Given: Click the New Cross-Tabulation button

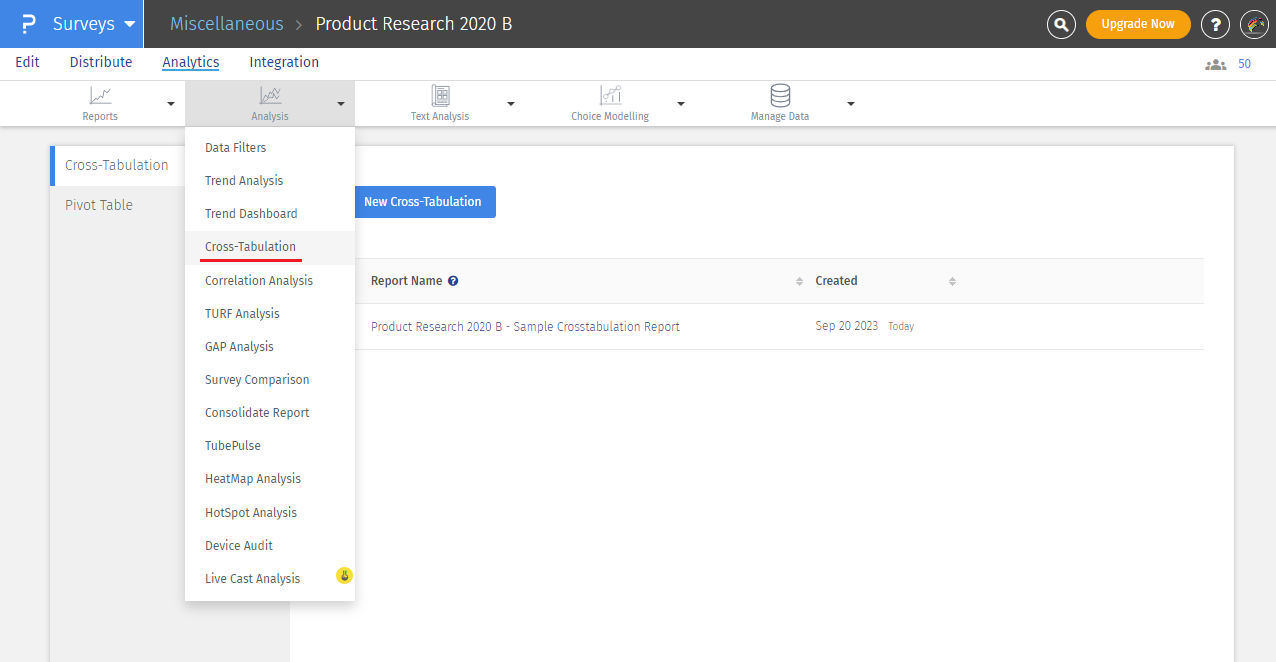Looking at the screenshot, I should tap(422, 202).
